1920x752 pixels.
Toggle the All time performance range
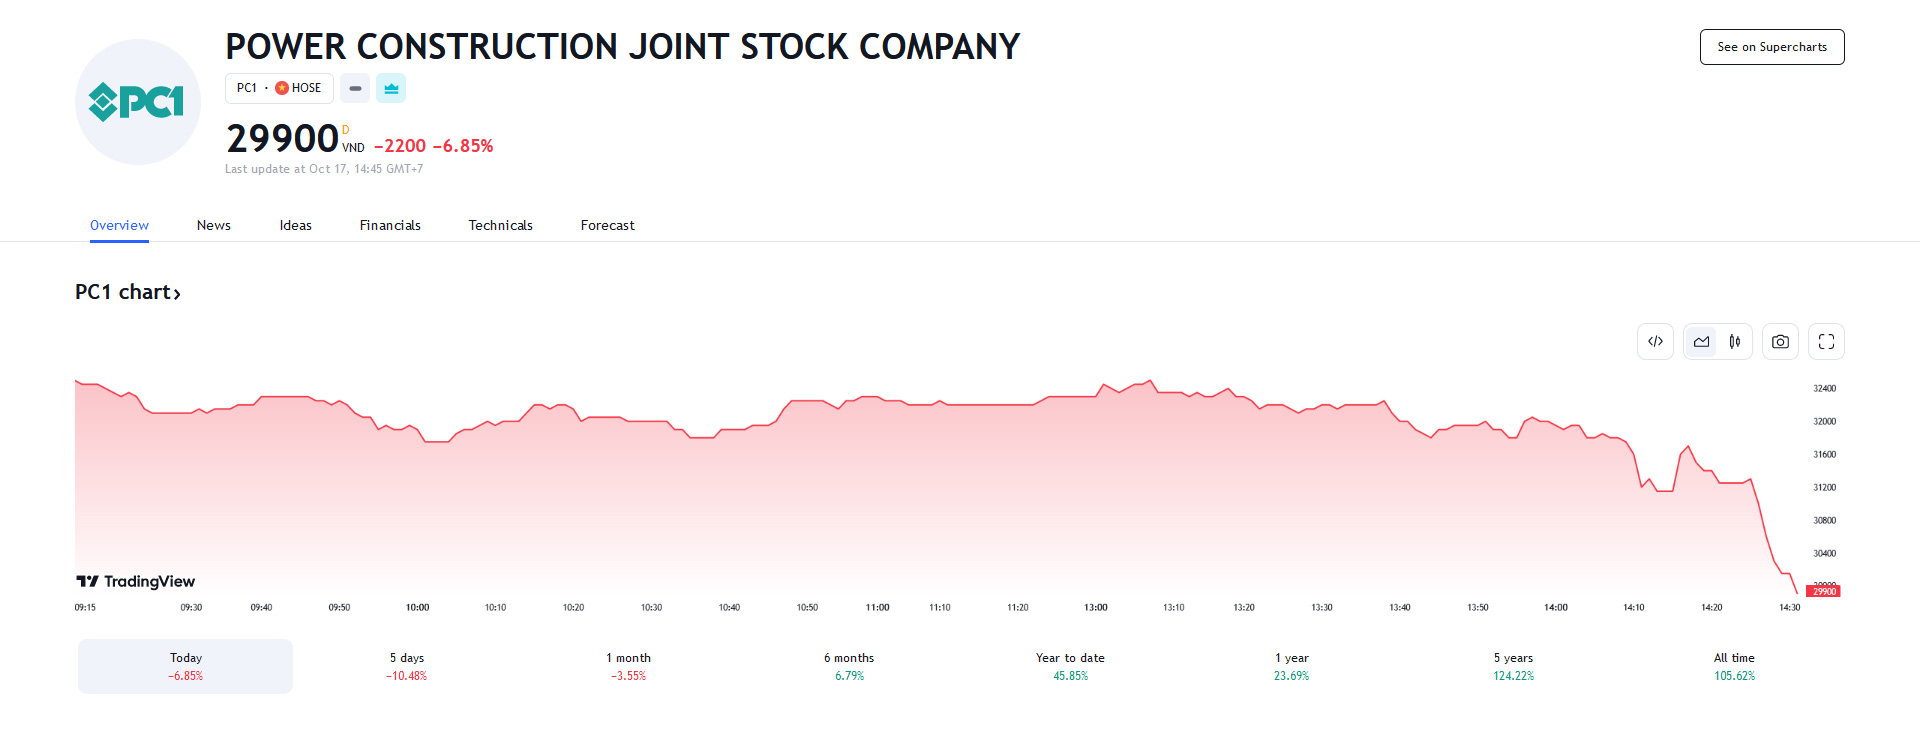[1734, 665]
